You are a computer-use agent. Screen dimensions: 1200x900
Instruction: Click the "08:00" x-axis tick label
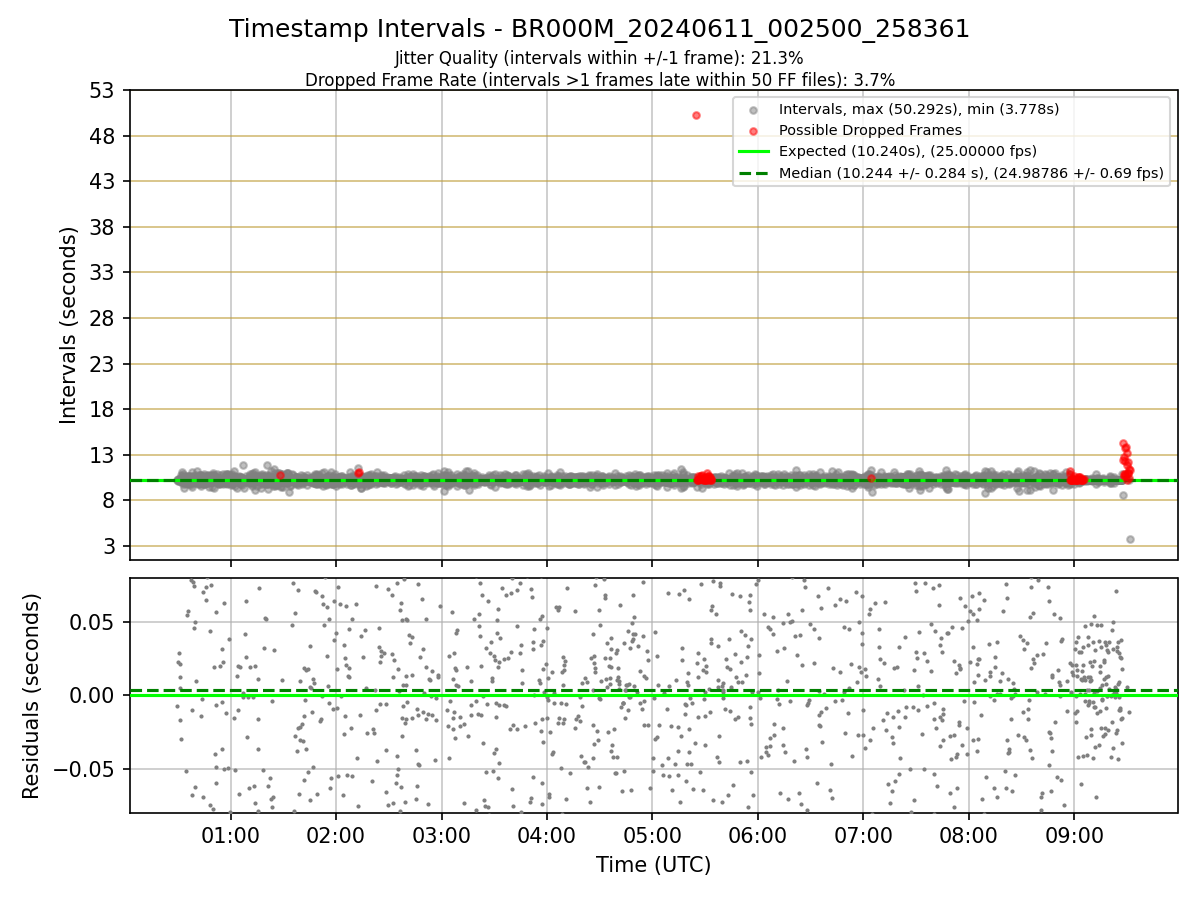(x=969, y=835)
